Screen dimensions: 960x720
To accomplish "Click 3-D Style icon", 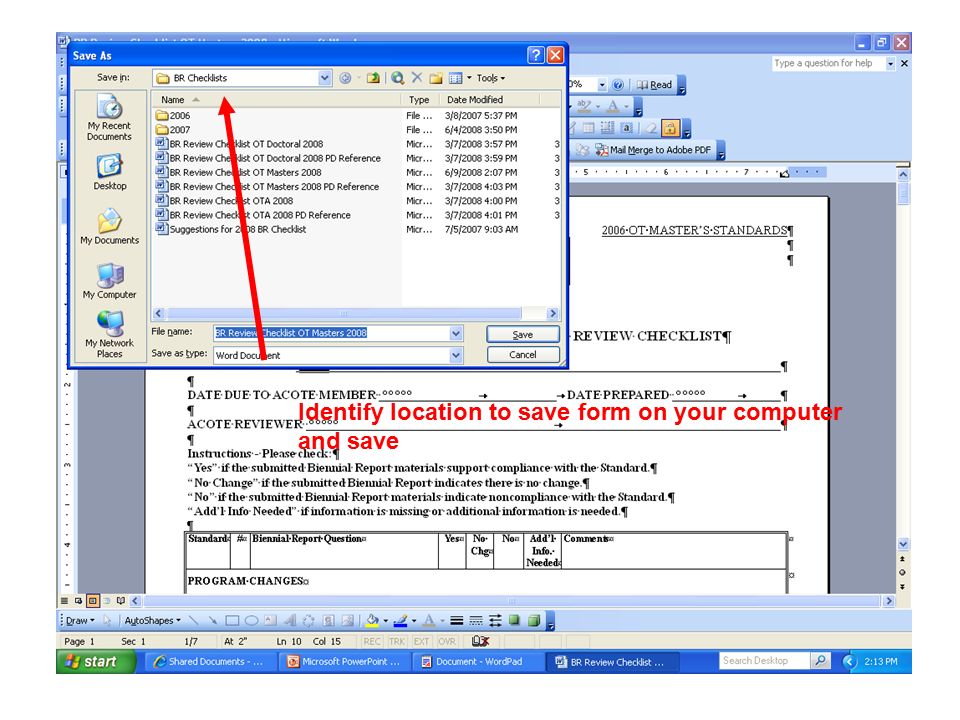I will coord(534,620).
